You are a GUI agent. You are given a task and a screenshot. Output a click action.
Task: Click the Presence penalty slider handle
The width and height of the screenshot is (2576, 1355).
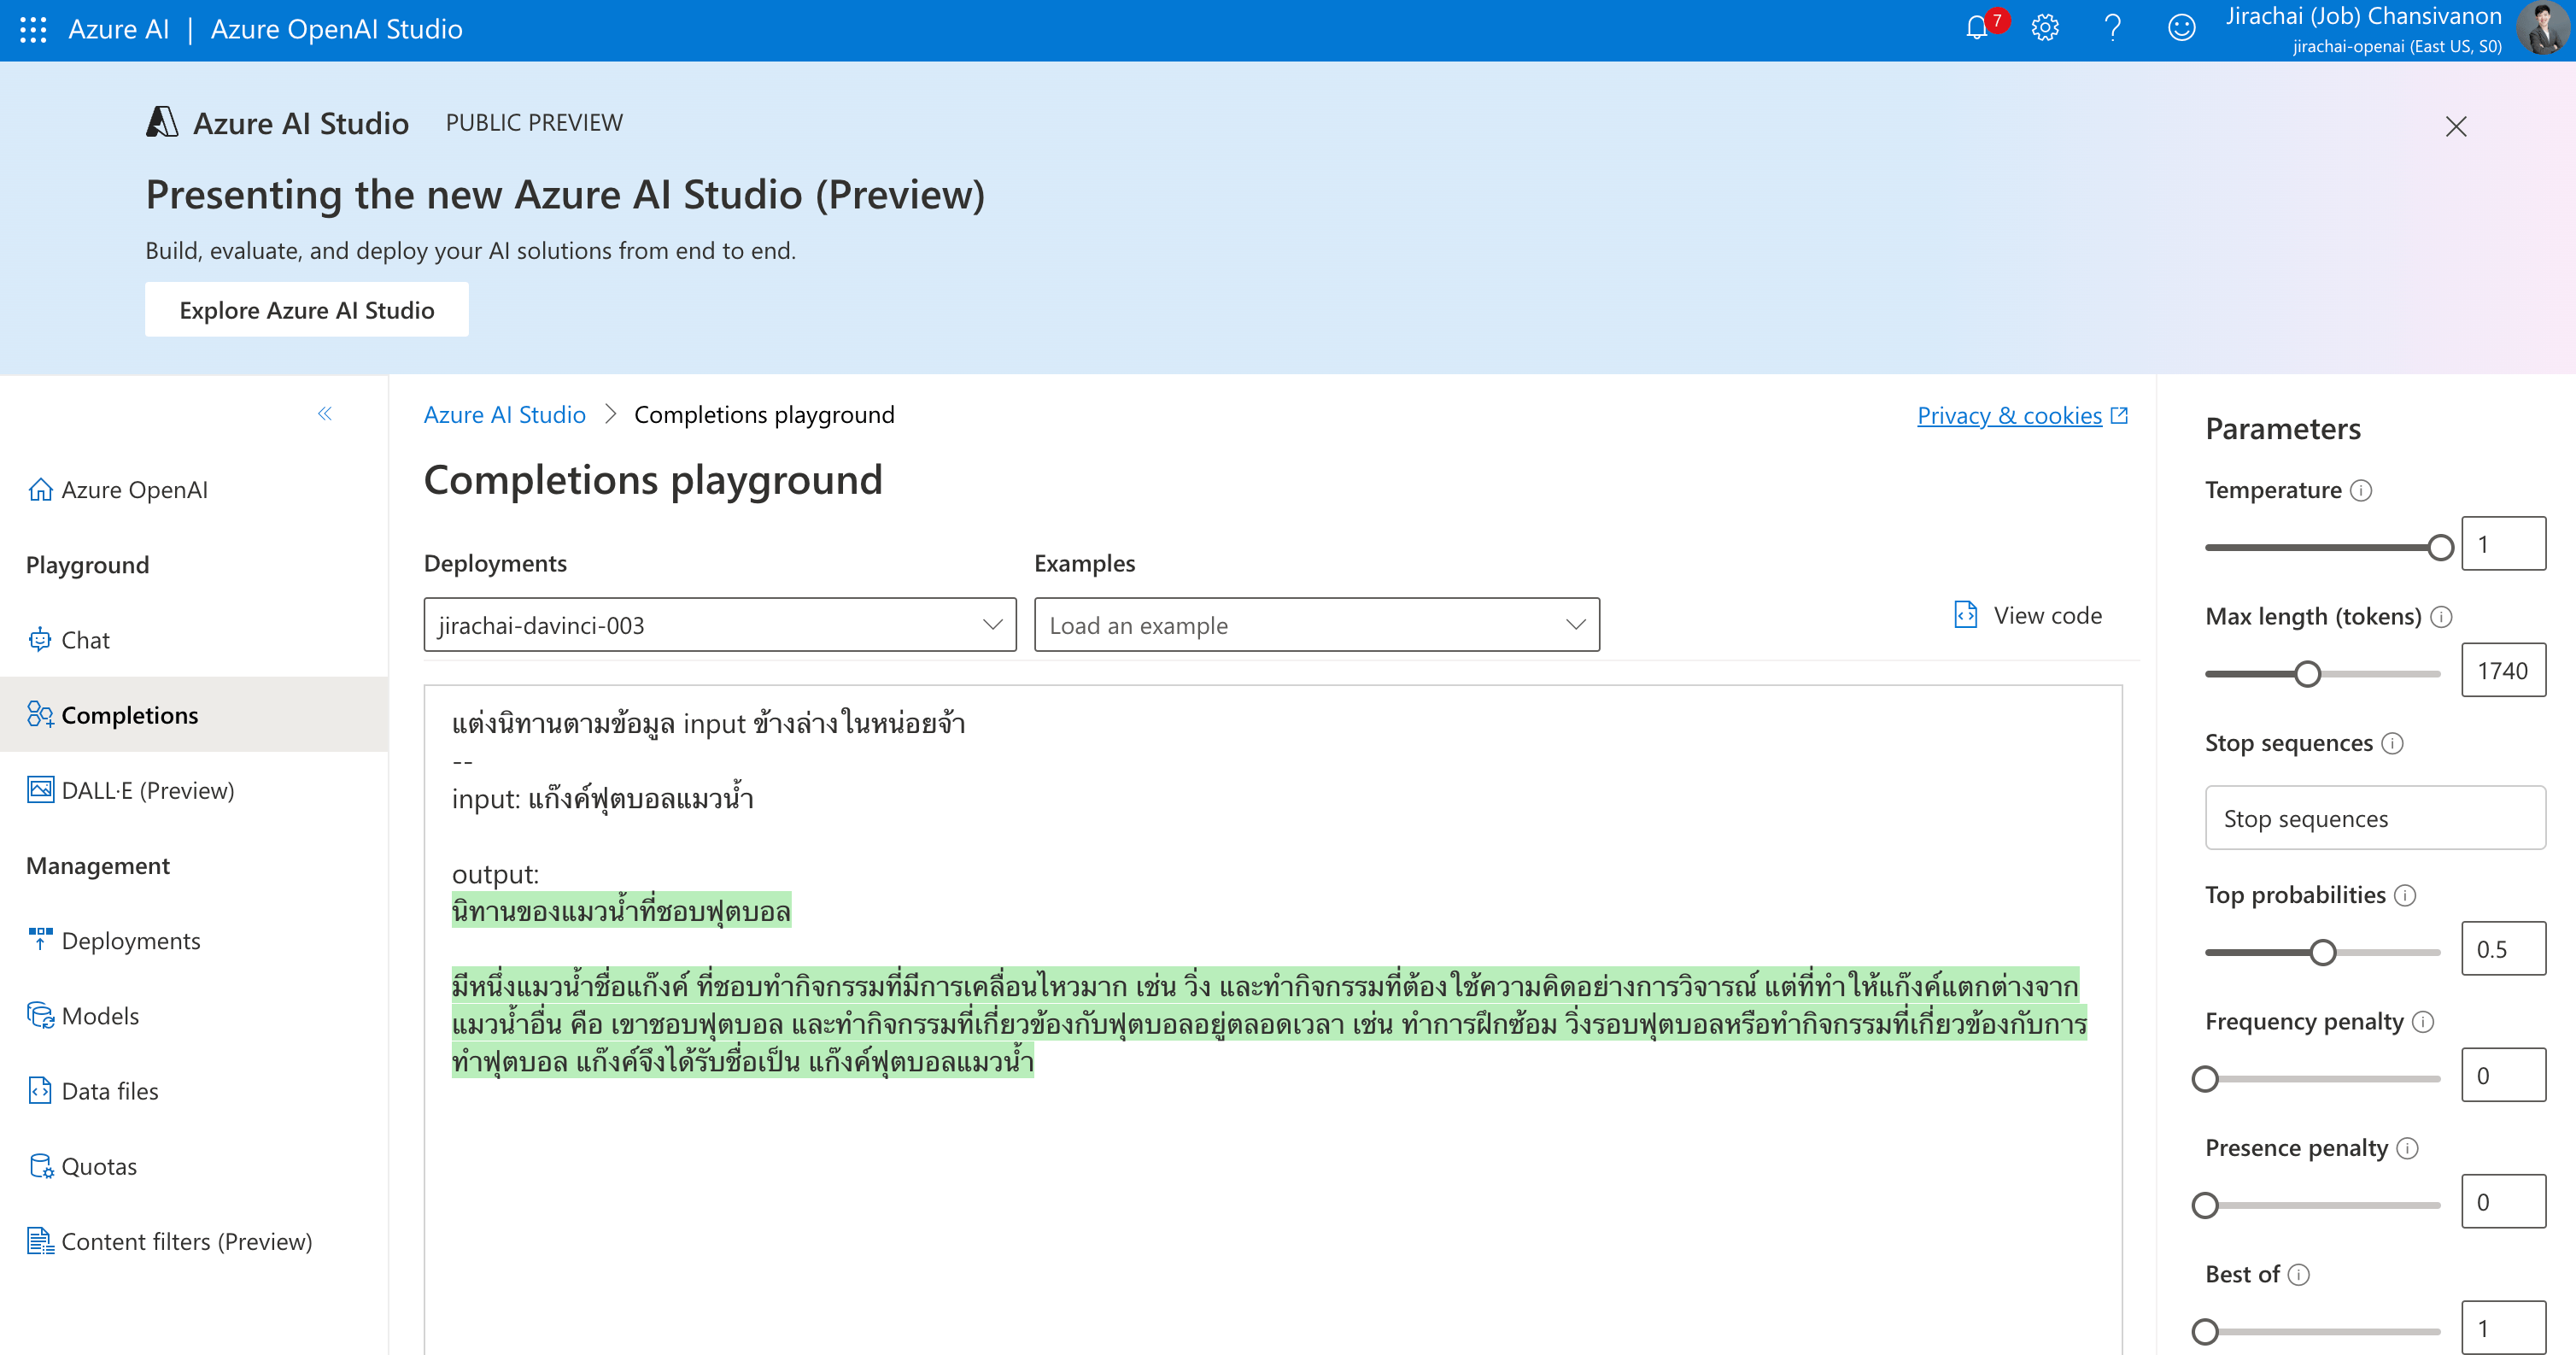(x=2205, y=1205)
